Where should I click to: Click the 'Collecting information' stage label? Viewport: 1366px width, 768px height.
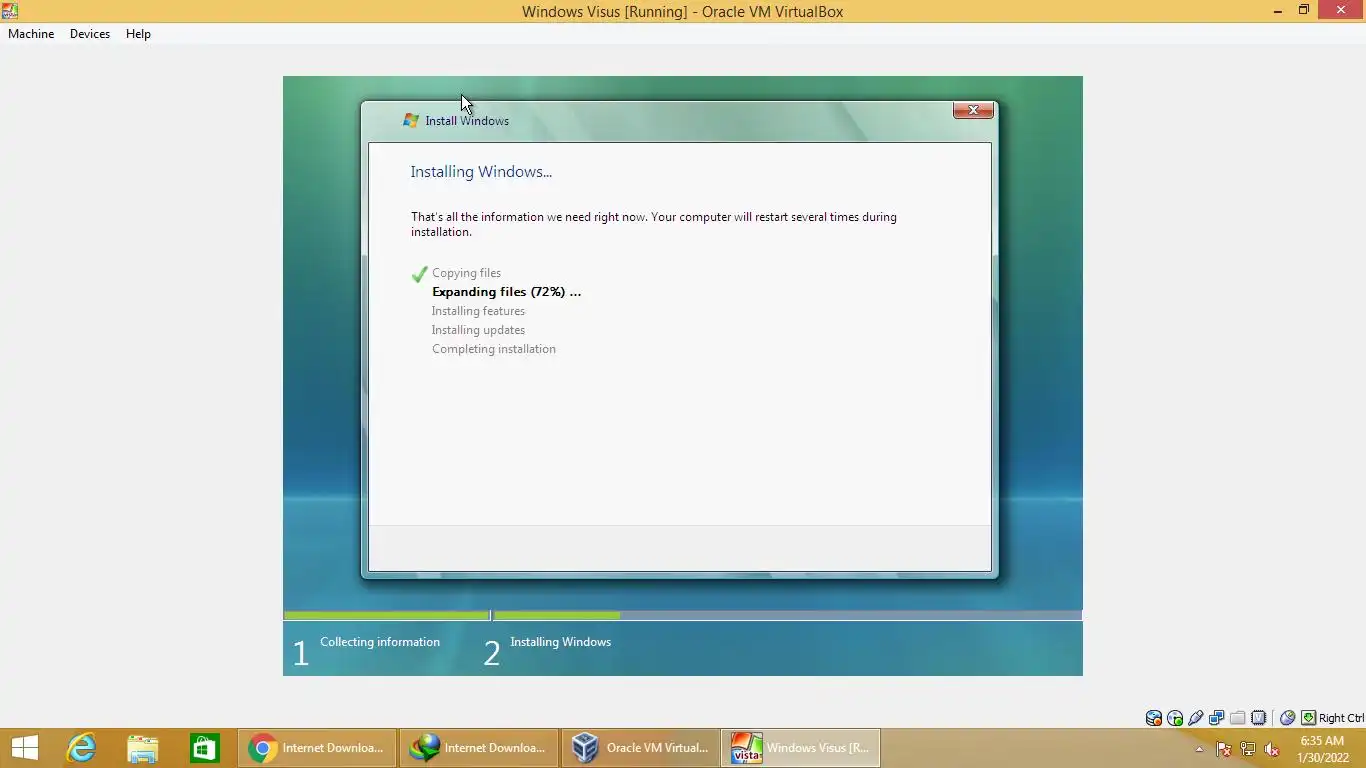coord(380,642)
